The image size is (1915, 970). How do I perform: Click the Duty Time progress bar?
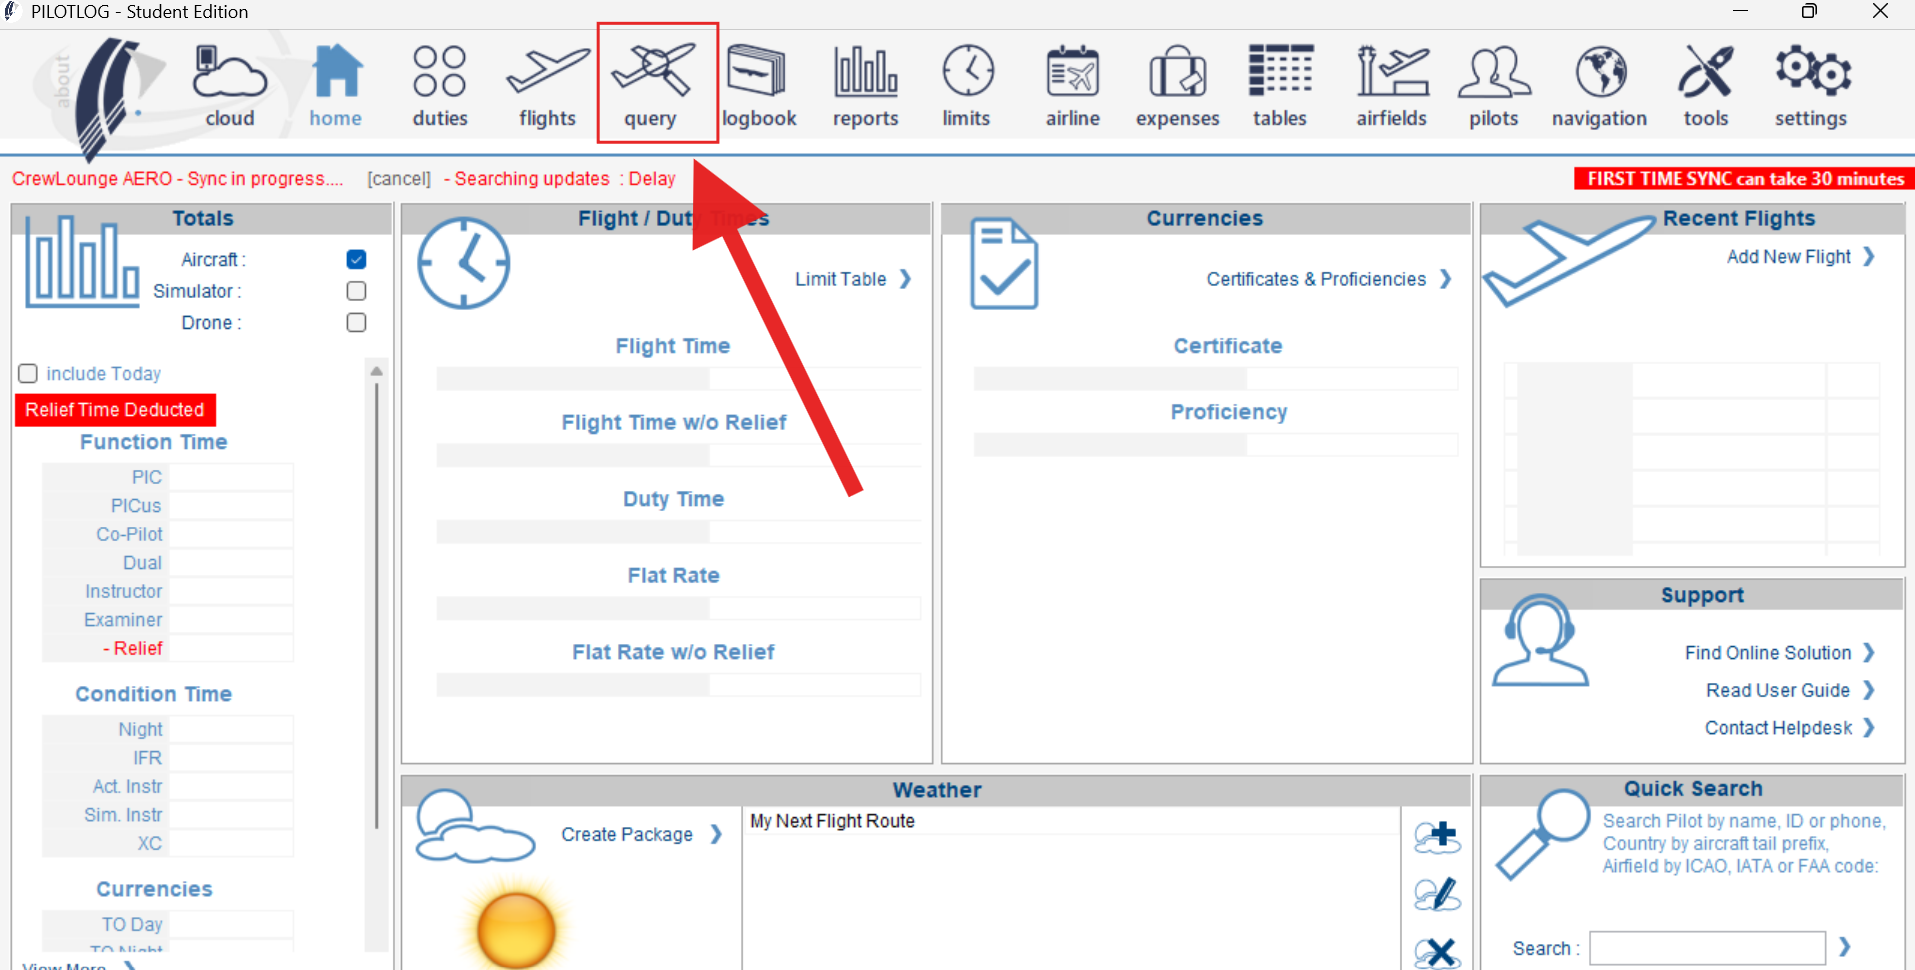[x=679, y=532]
